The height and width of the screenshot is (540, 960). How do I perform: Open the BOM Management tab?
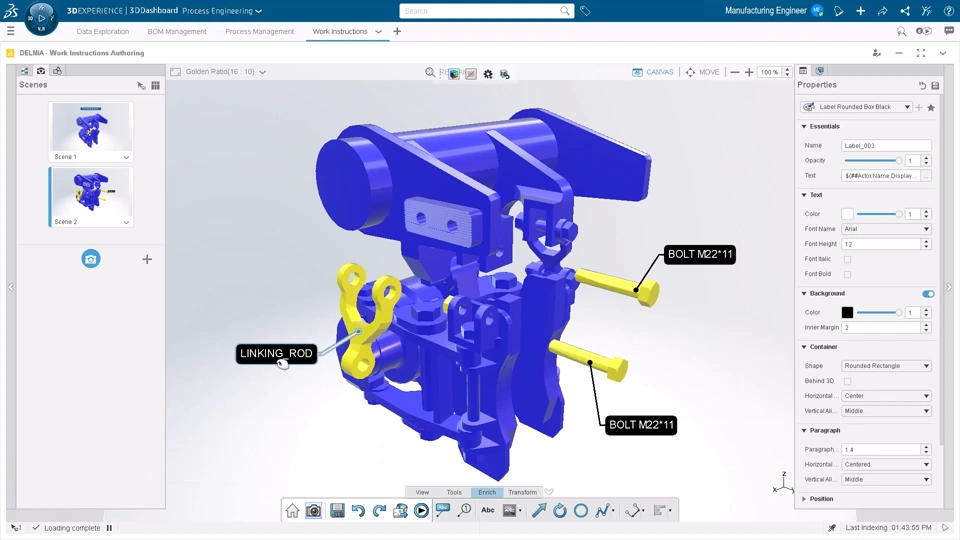177,32
